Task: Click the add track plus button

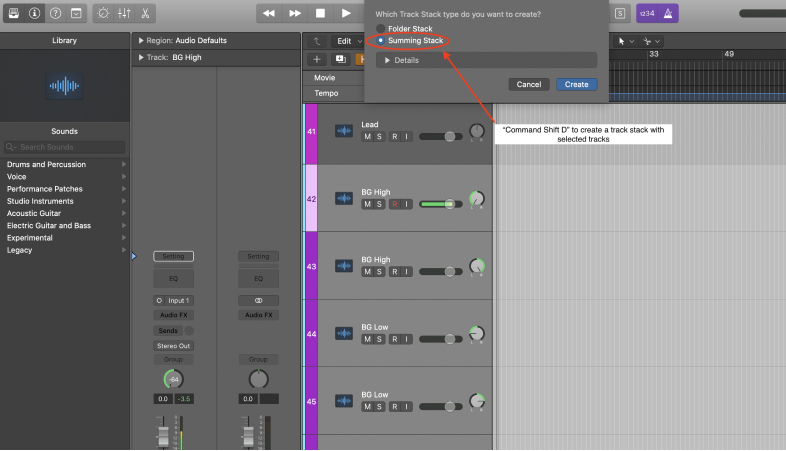Action: tap(317, 60)
